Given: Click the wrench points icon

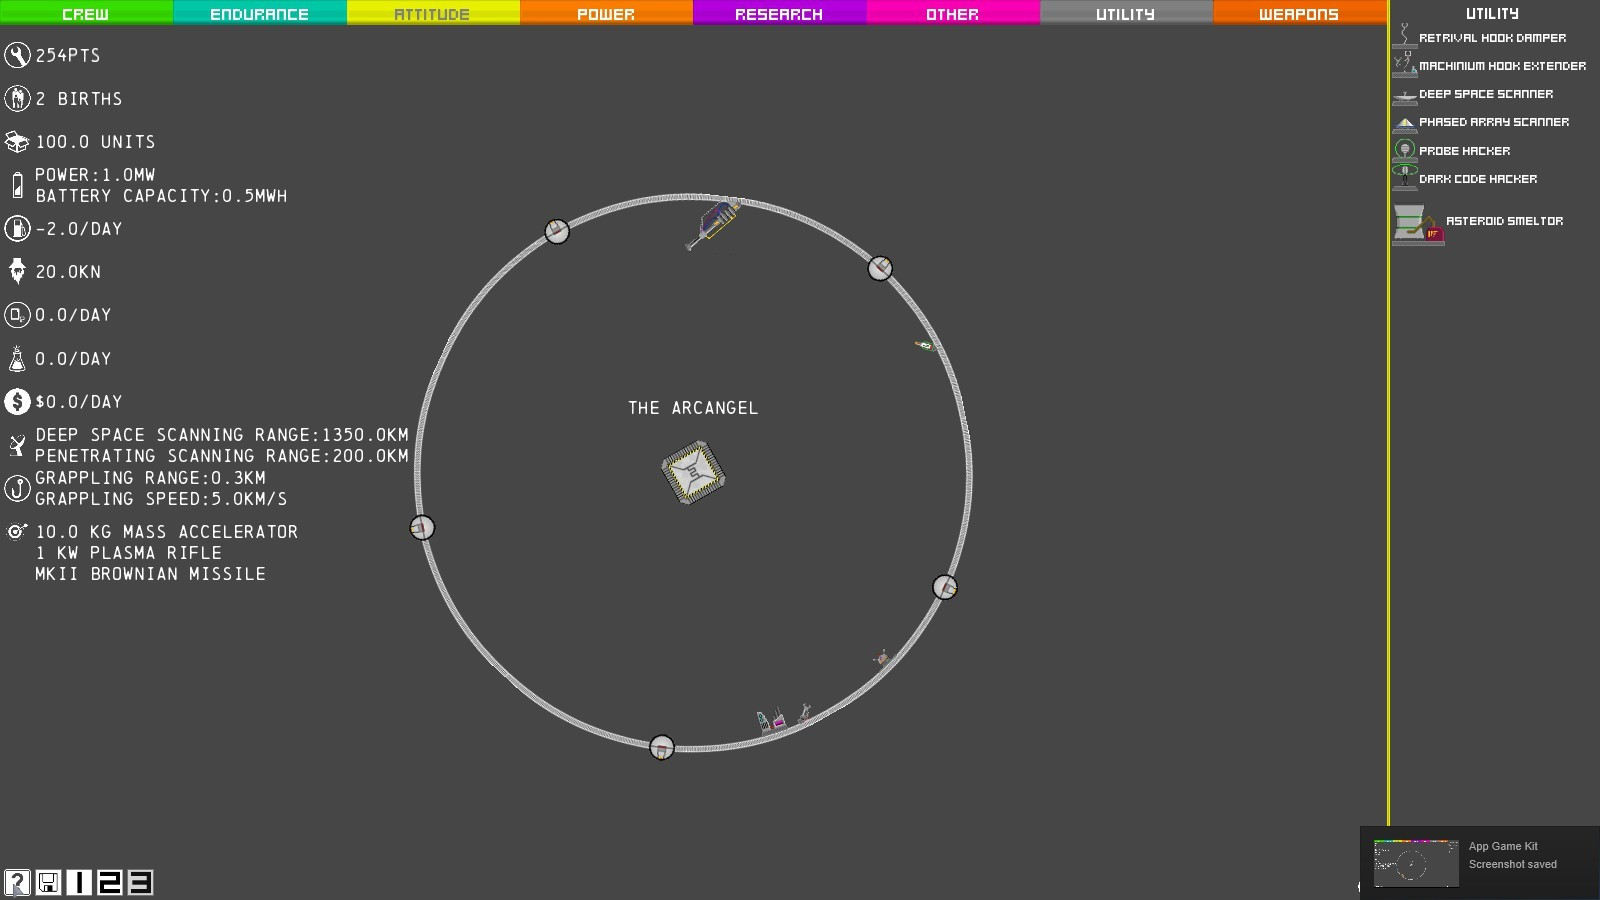Looking at the screenshot, I should (x=17, y=55).
